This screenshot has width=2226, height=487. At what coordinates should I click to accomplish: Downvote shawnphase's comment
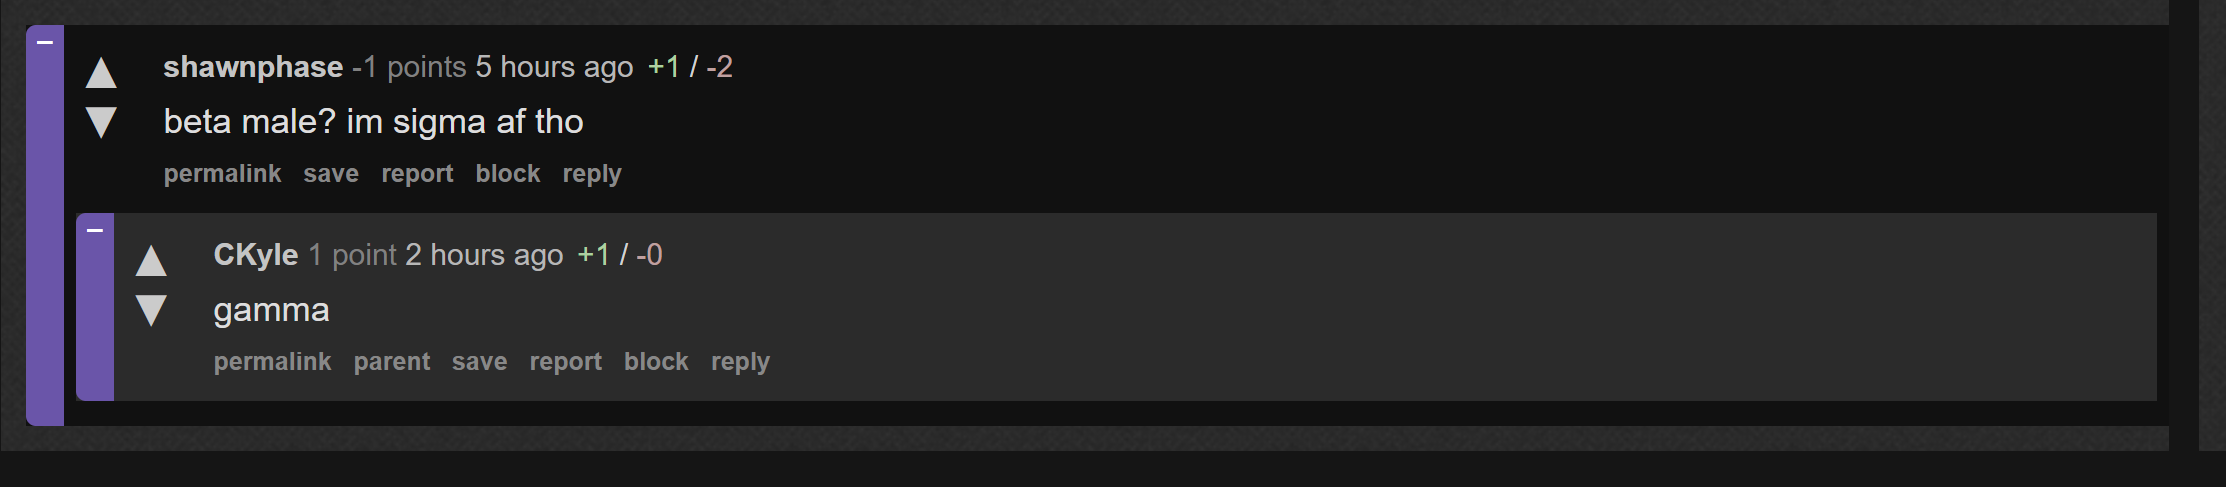[x=101, y=122]
